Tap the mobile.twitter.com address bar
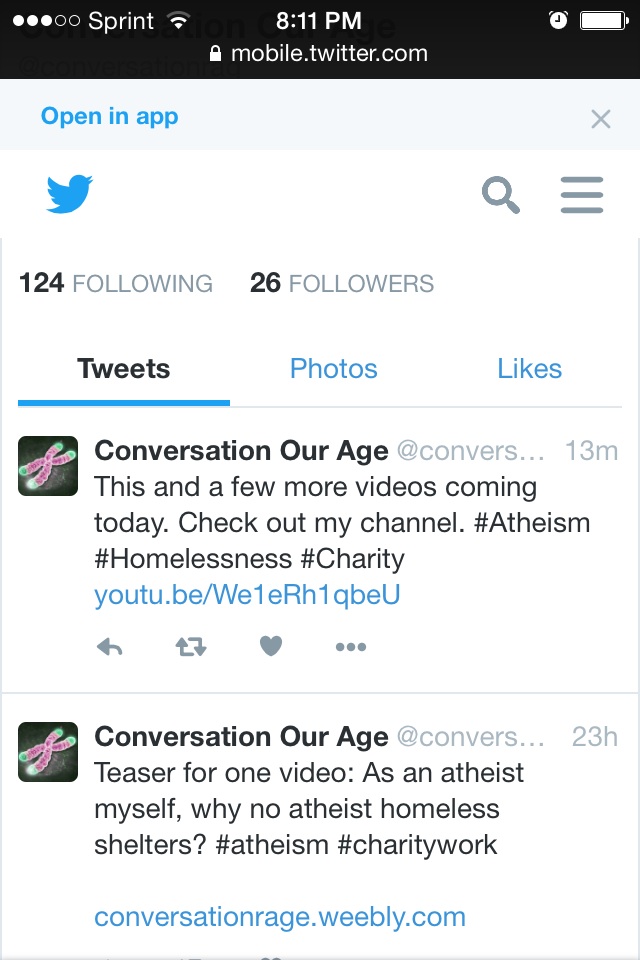This screenshot has width=640, height=960. [318, 54]
